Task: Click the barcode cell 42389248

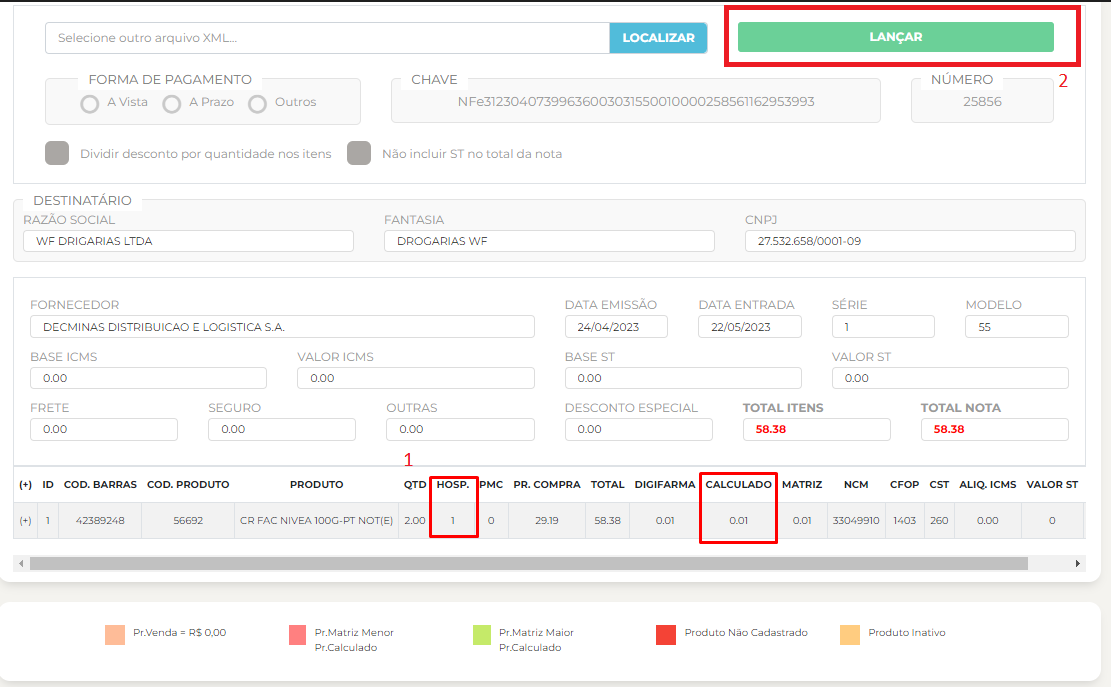Action: pos(100,521)
